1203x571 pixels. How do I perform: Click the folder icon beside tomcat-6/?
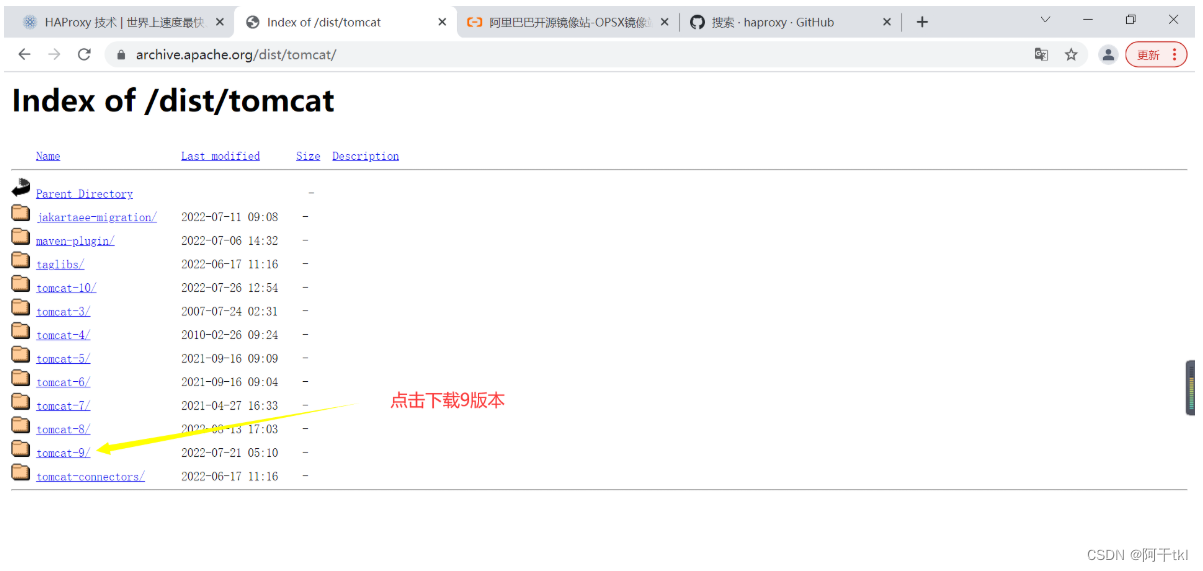tap(20, 378)
